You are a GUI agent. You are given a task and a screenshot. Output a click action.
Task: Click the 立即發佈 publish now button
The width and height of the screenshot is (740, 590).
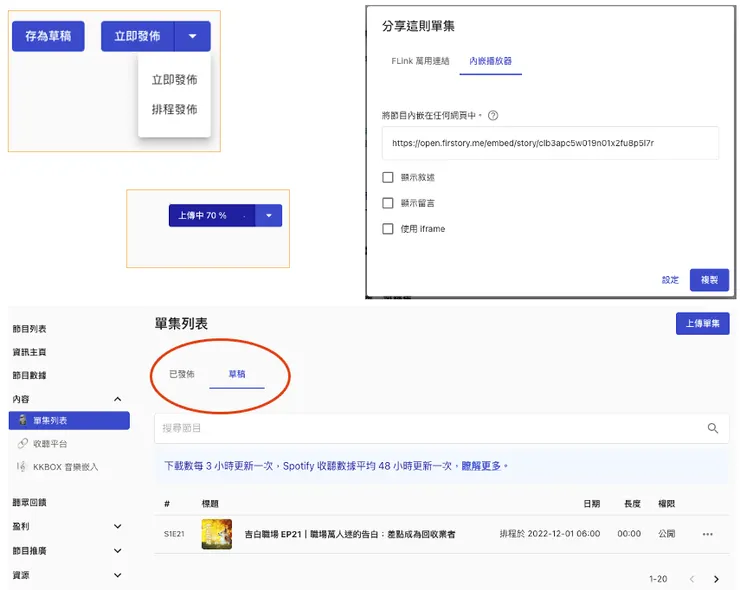137,36
